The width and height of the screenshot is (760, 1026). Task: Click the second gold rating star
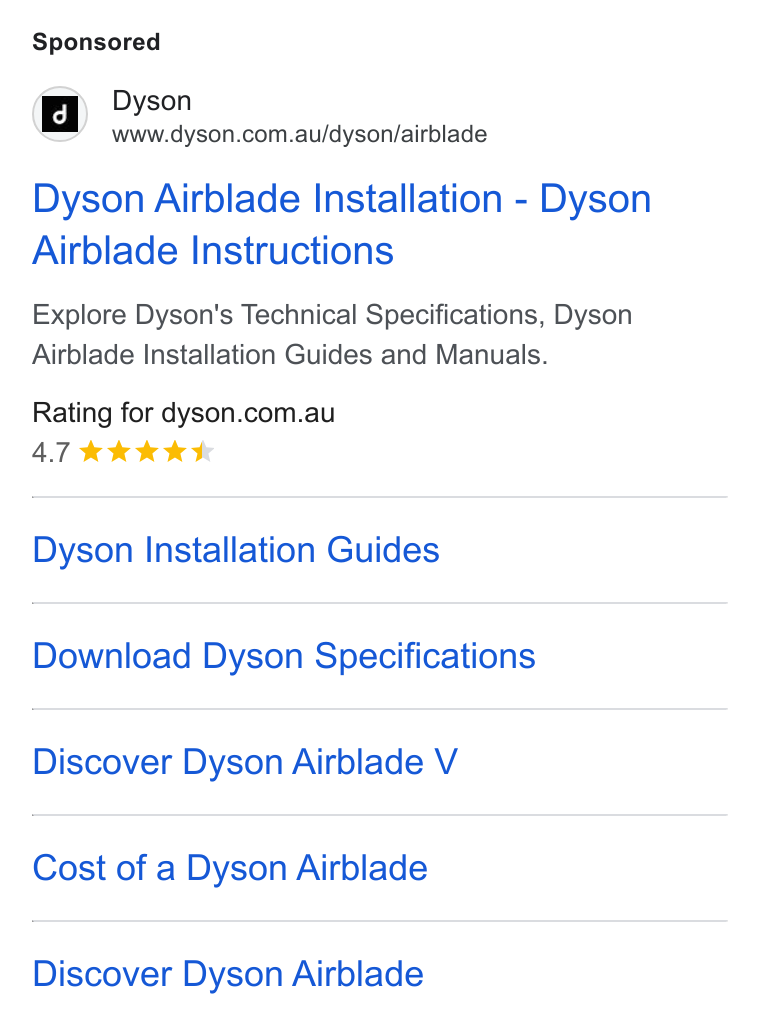pos(119,451)
